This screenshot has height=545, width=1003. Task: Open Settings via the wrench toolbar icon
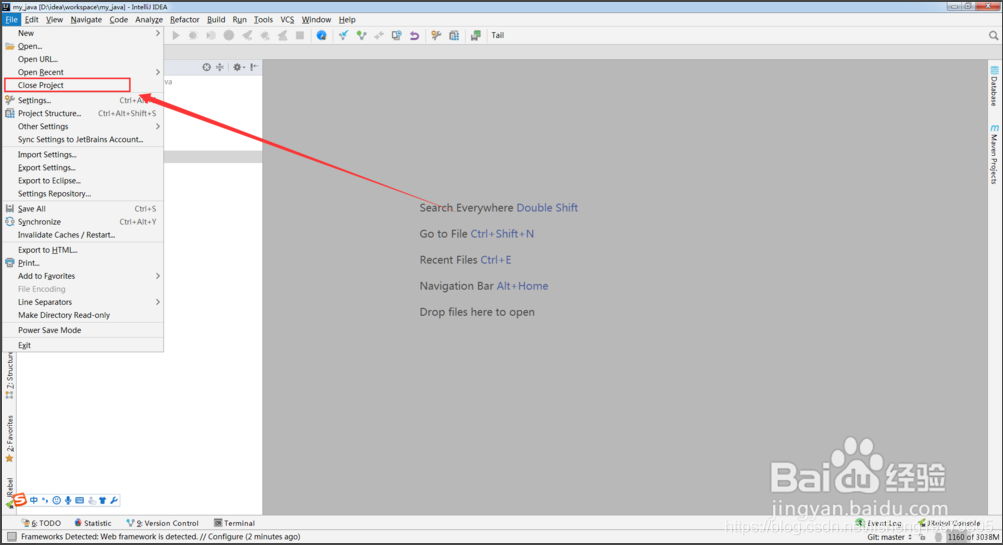coord(436,35)
